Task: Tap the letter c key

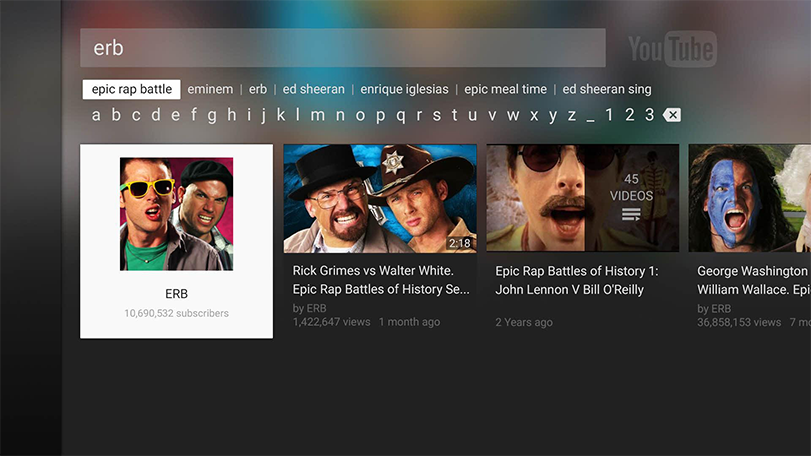Action: click(136, 115)
